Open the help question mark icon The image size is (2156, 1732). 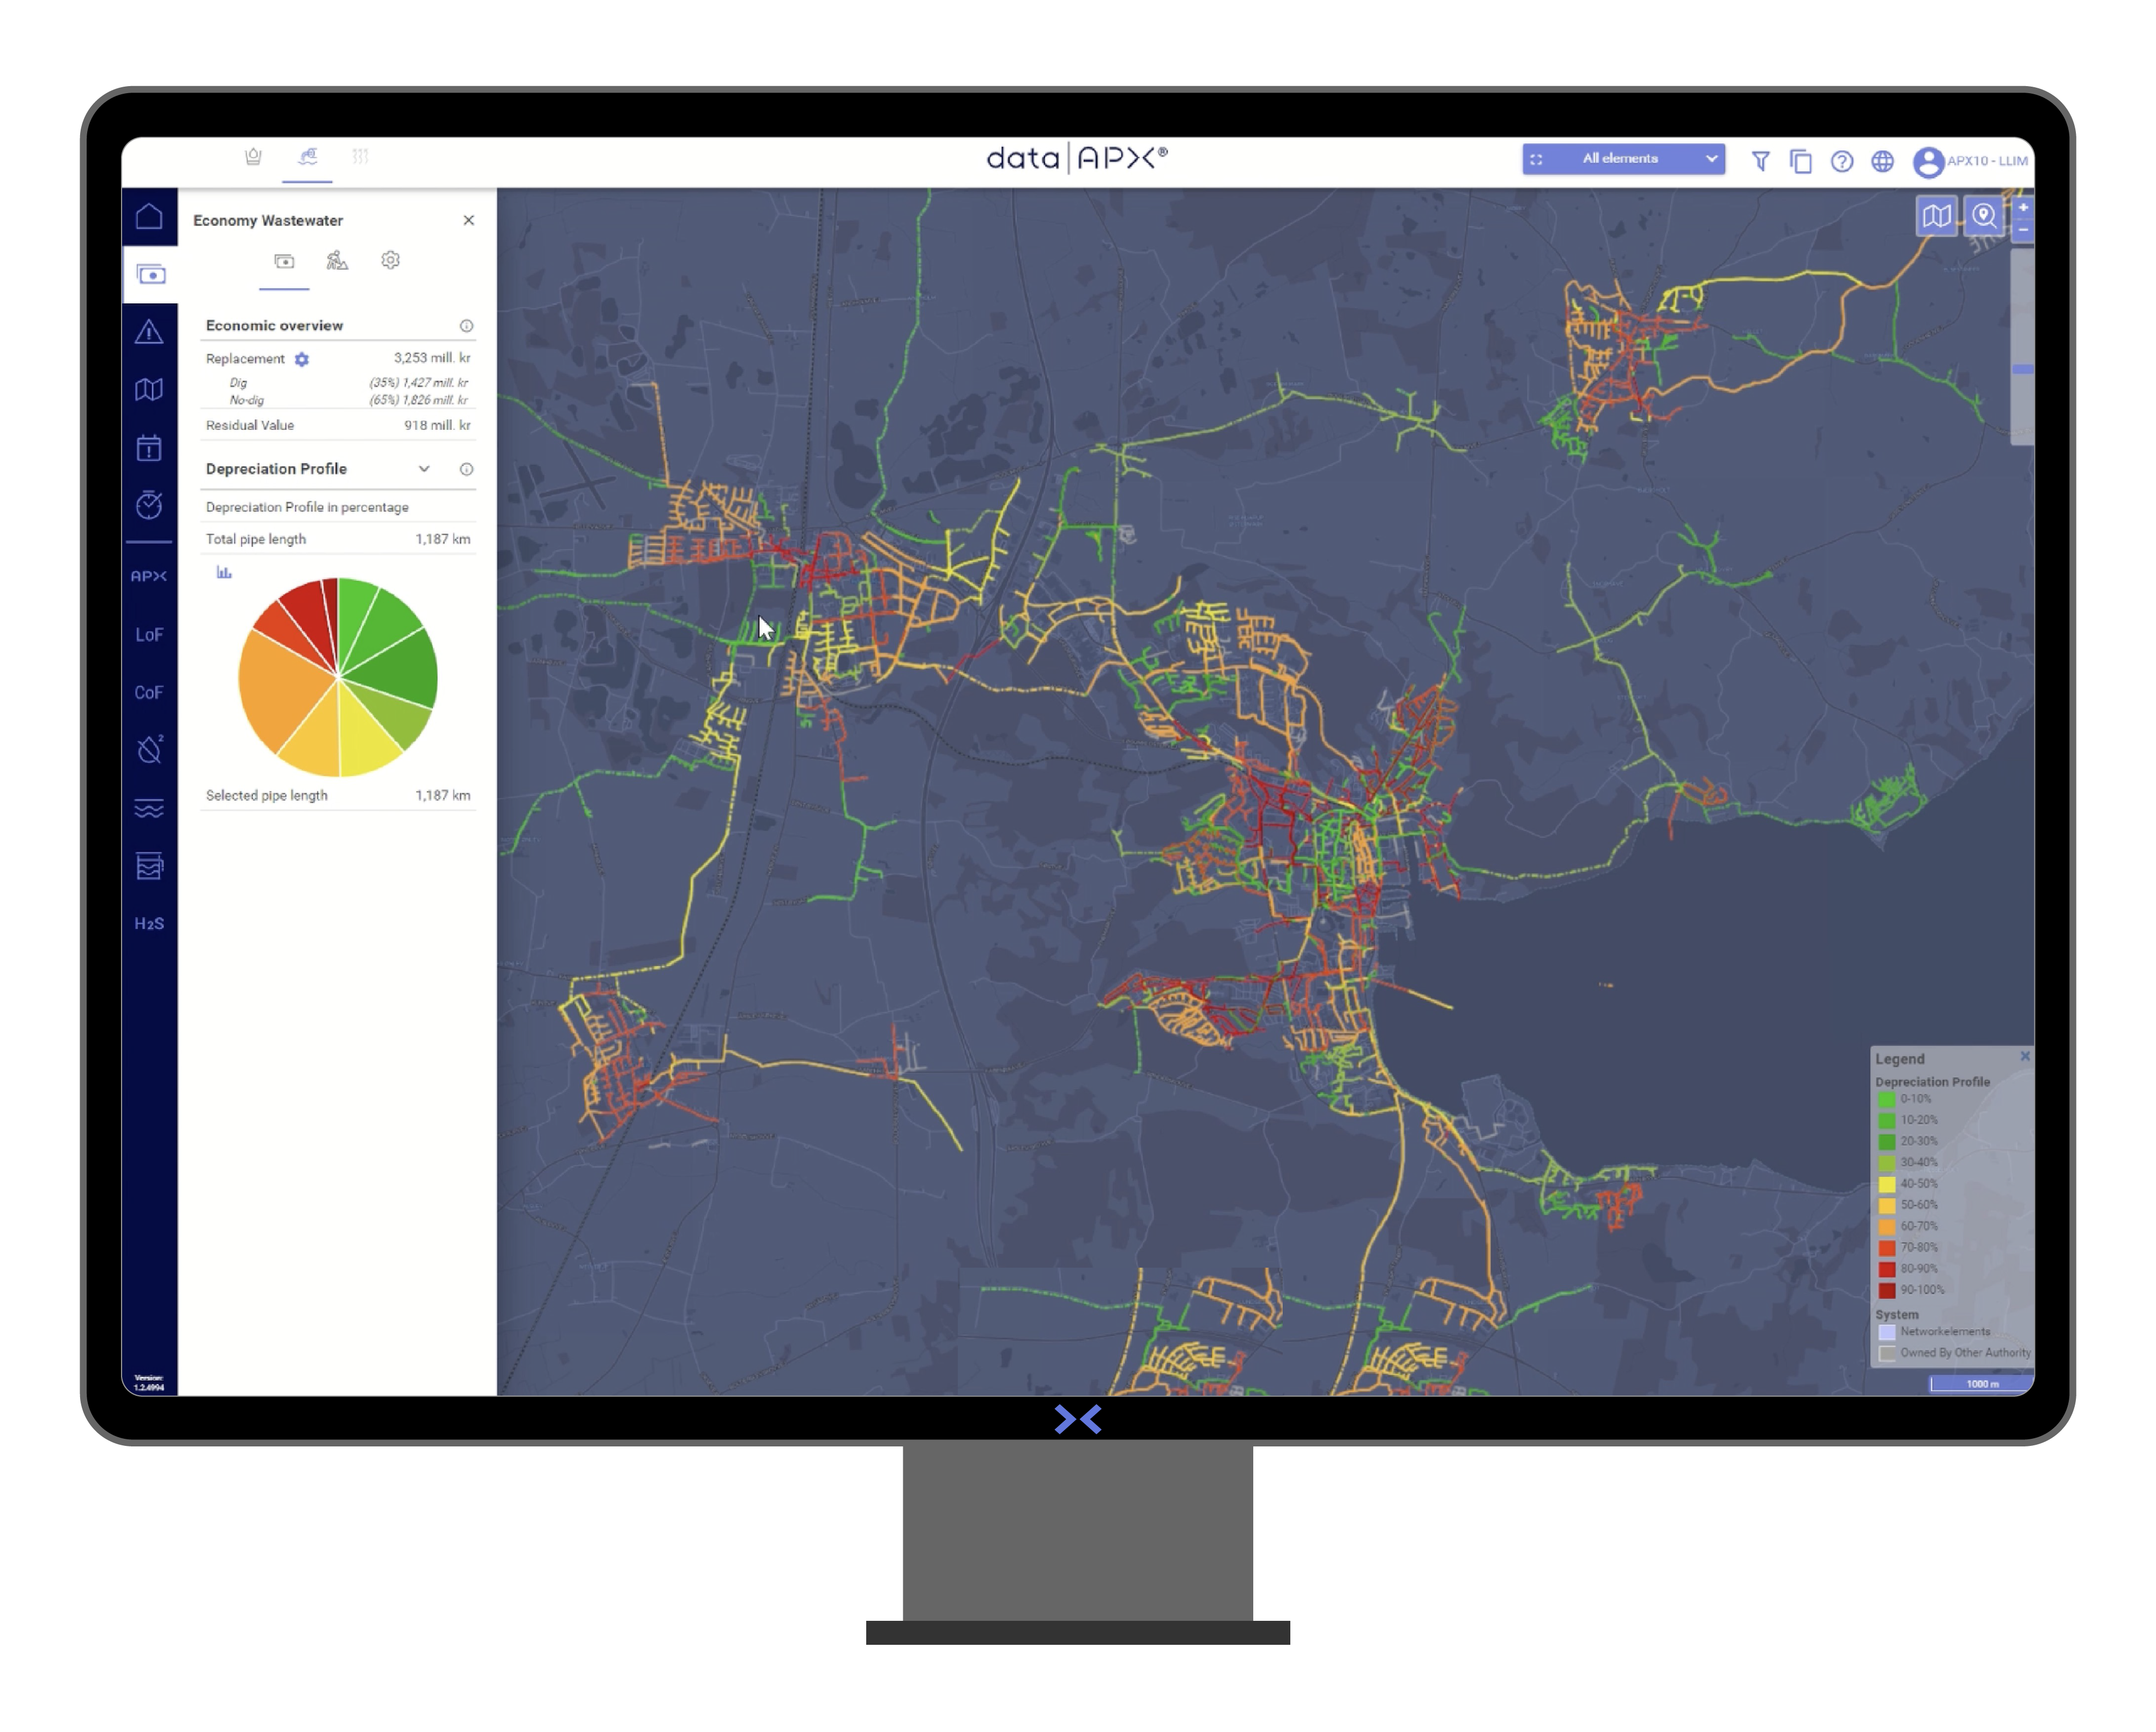click(1841, 161)
